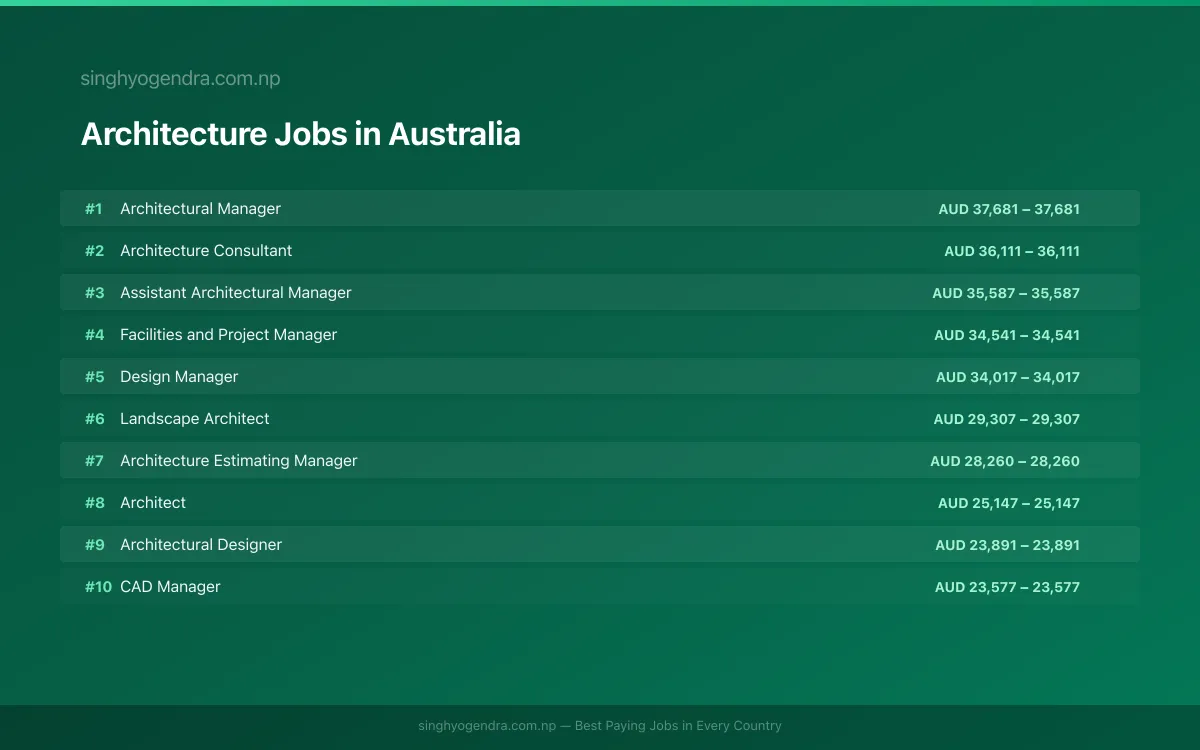Screen dimensions: 1200x750
Task: Select the 'Landscape Architect' job title
Action: point(195,419)
